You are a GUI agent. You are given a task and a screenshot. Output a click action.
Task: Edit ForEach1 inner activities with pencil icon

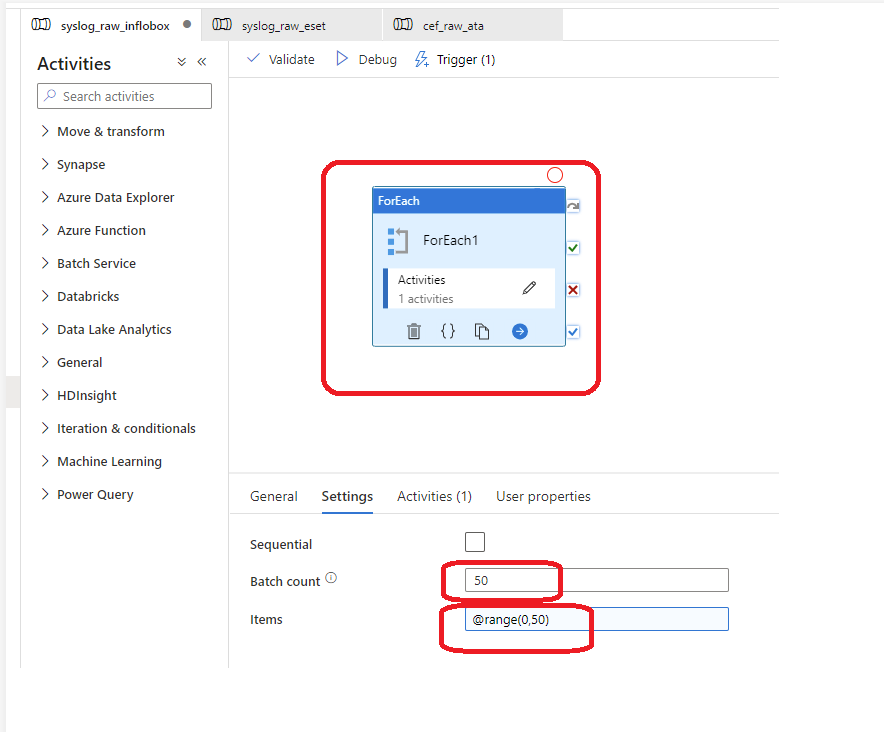point(529,288)
